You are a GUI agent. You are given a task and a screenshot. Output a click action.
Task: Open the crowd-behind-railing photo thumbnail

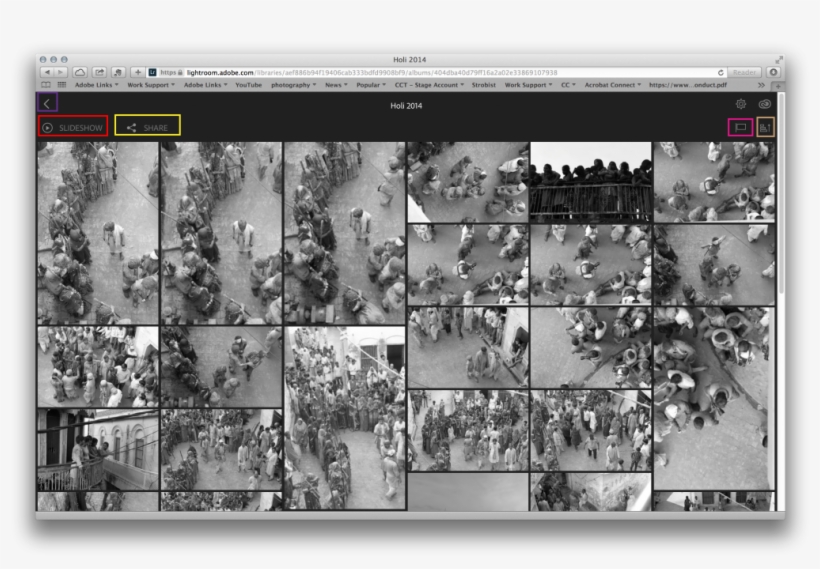coord(590,182)
